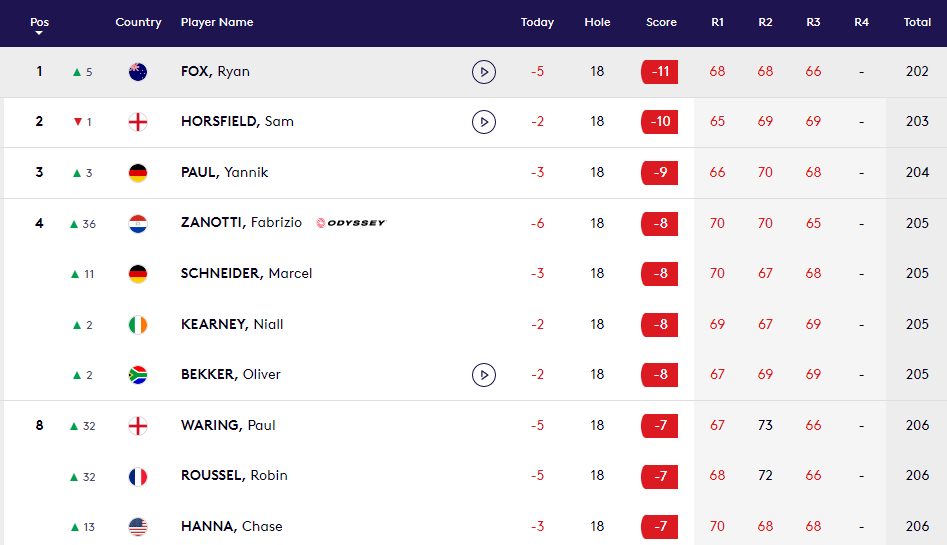Image resolution: width=947 pixels, height=545 pixels.
Task: Open PAUL, Yannik player page
Action: pos(224,172)
